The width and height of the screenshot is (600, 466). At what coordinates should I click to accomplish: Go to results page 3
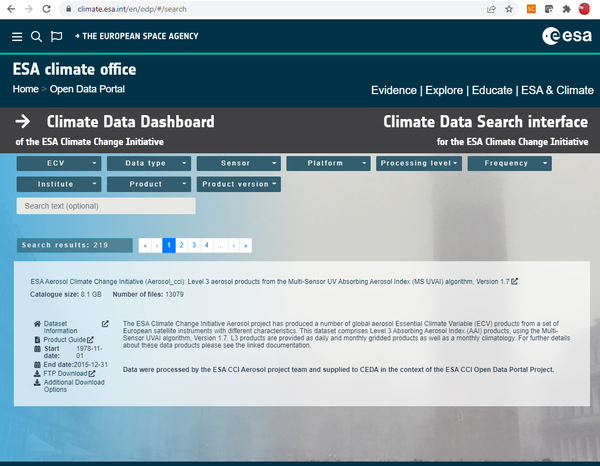[194, 245]
